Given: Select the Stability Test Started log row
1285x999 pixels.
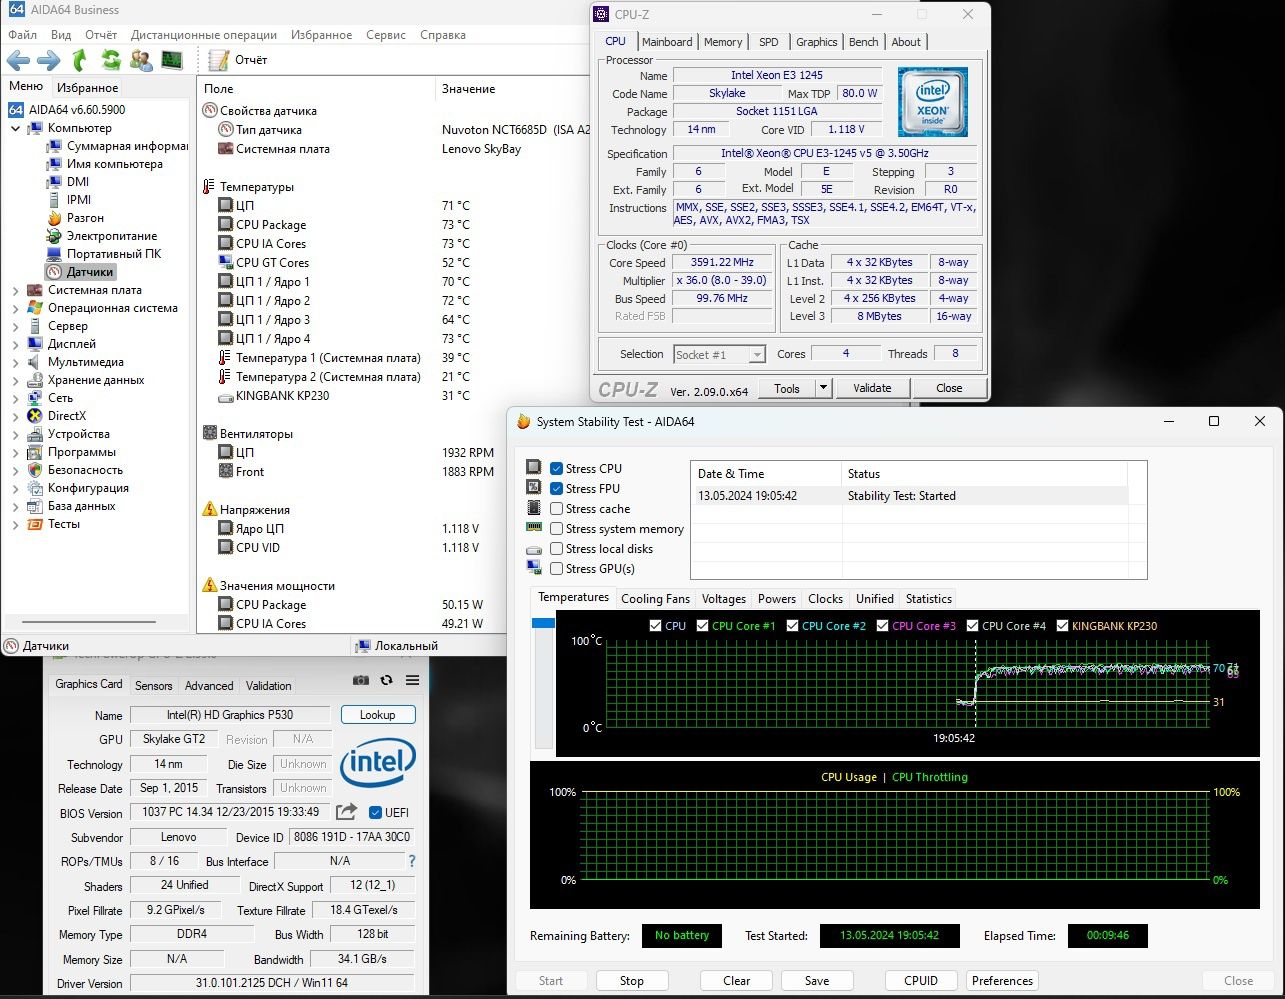Looking at the screenshot, I should tap(909, 496).
